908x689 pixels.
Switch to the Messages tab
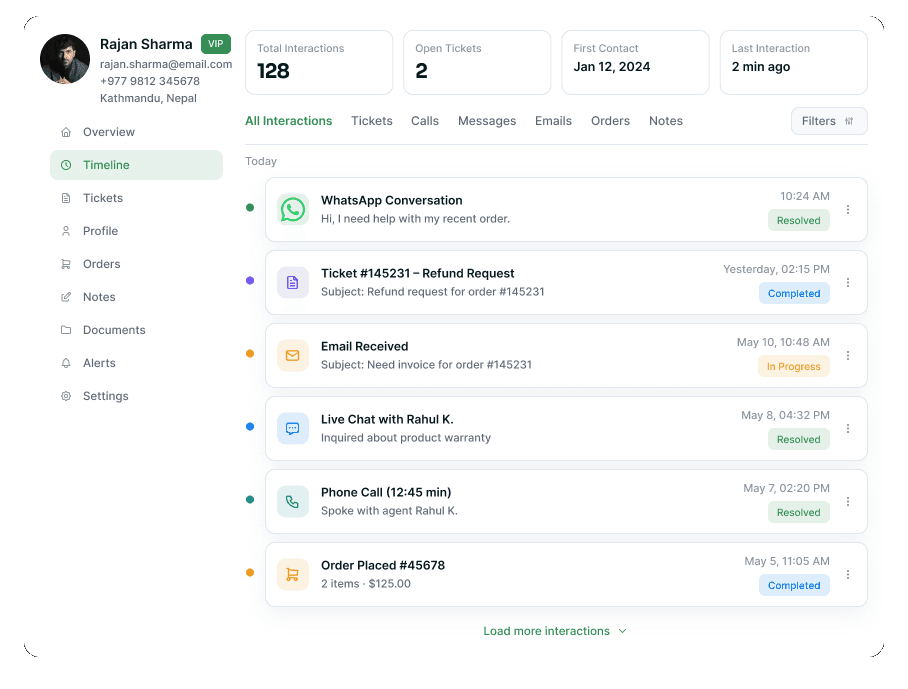pos(487,121)
